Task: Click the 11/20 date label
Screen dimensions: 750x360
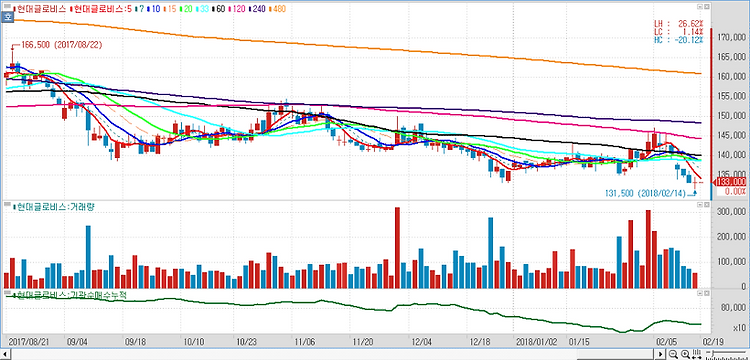Action: click(363, 342)
